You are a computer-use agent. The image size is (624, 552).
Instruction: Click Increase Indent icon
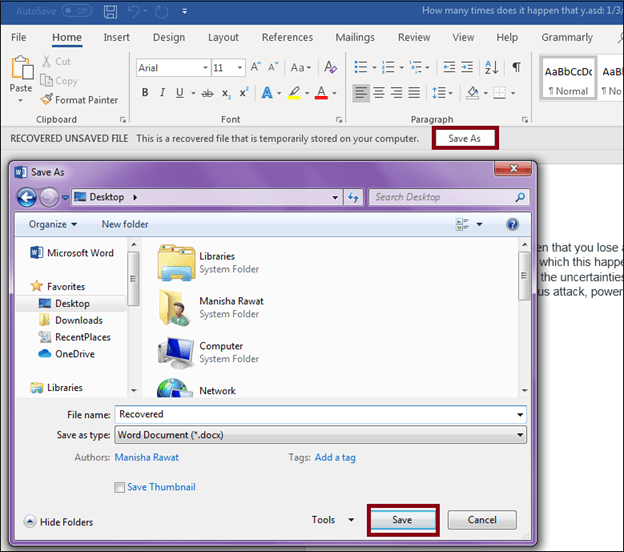point(467,67)
